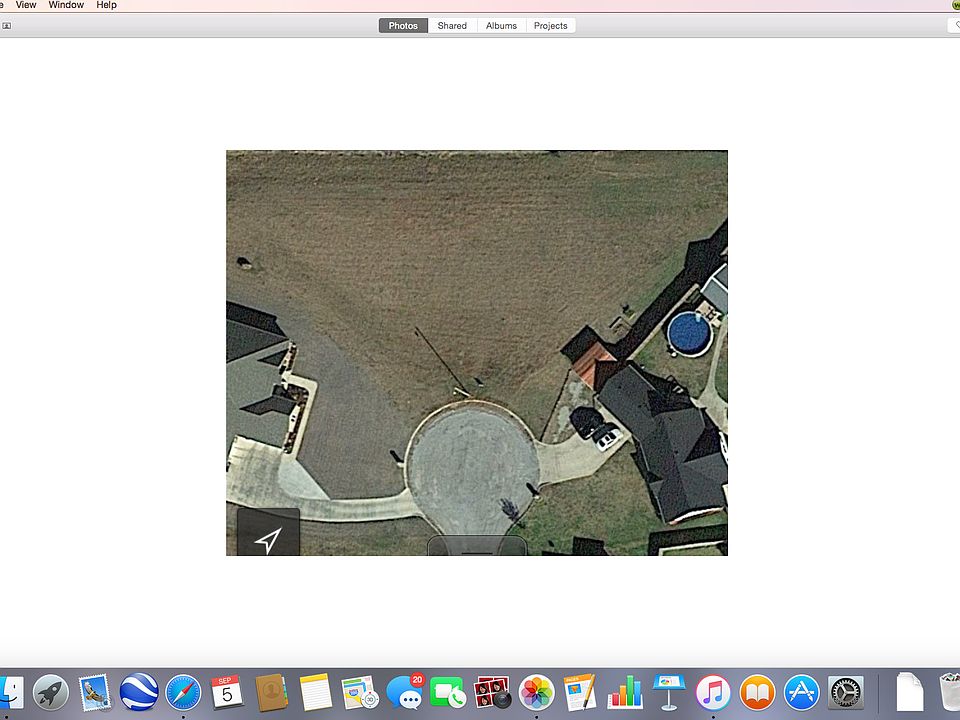This screenshot has width=960, height=720.
Task: Launch Google Earth from the Dock
Action: pos(139,692)
